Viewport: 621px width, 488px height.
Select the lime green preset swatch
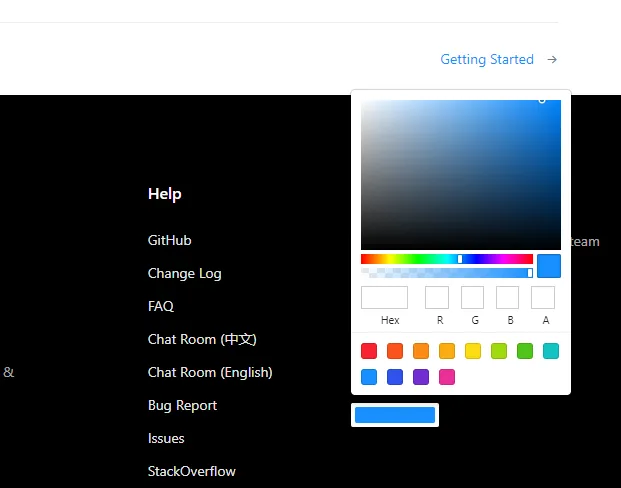point(499,351)
